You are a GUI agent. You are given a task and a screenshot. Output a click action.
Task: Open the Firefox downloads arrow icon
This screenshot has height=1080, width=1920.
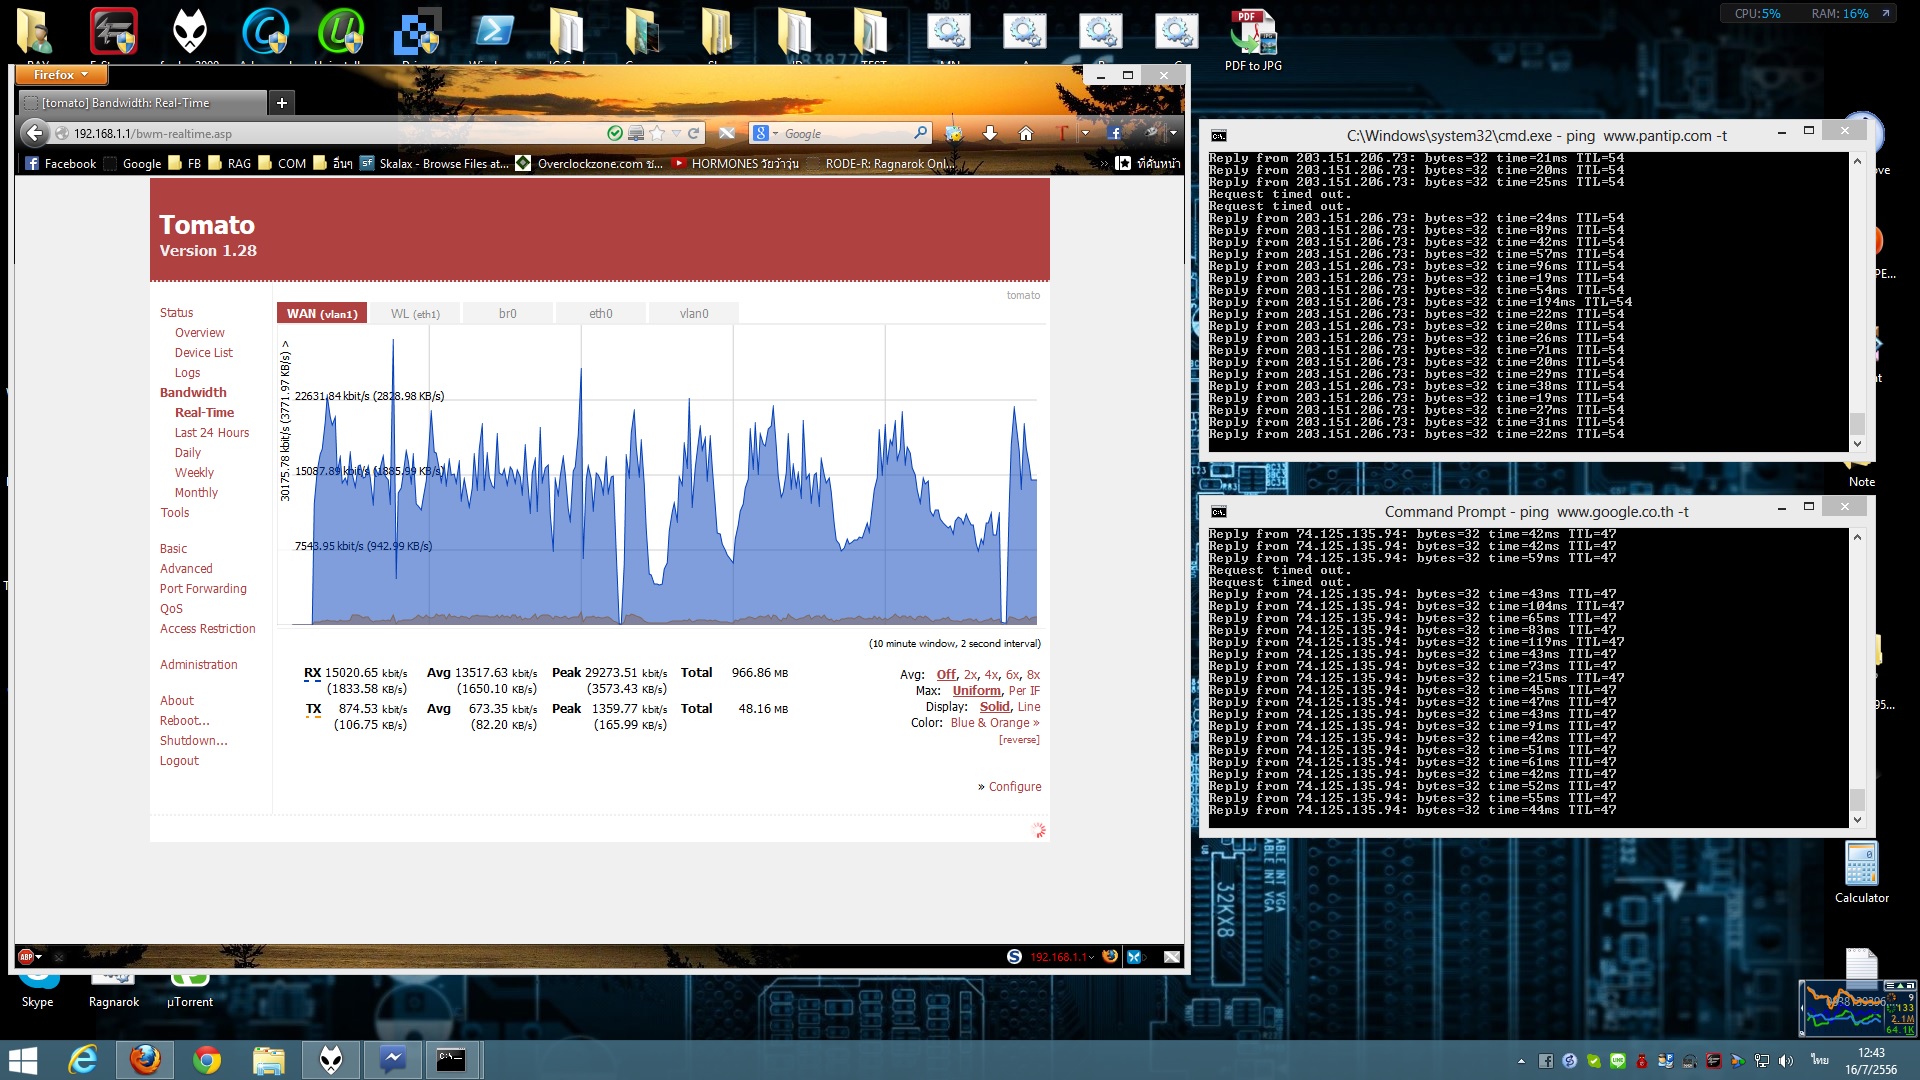pos(989,133)
